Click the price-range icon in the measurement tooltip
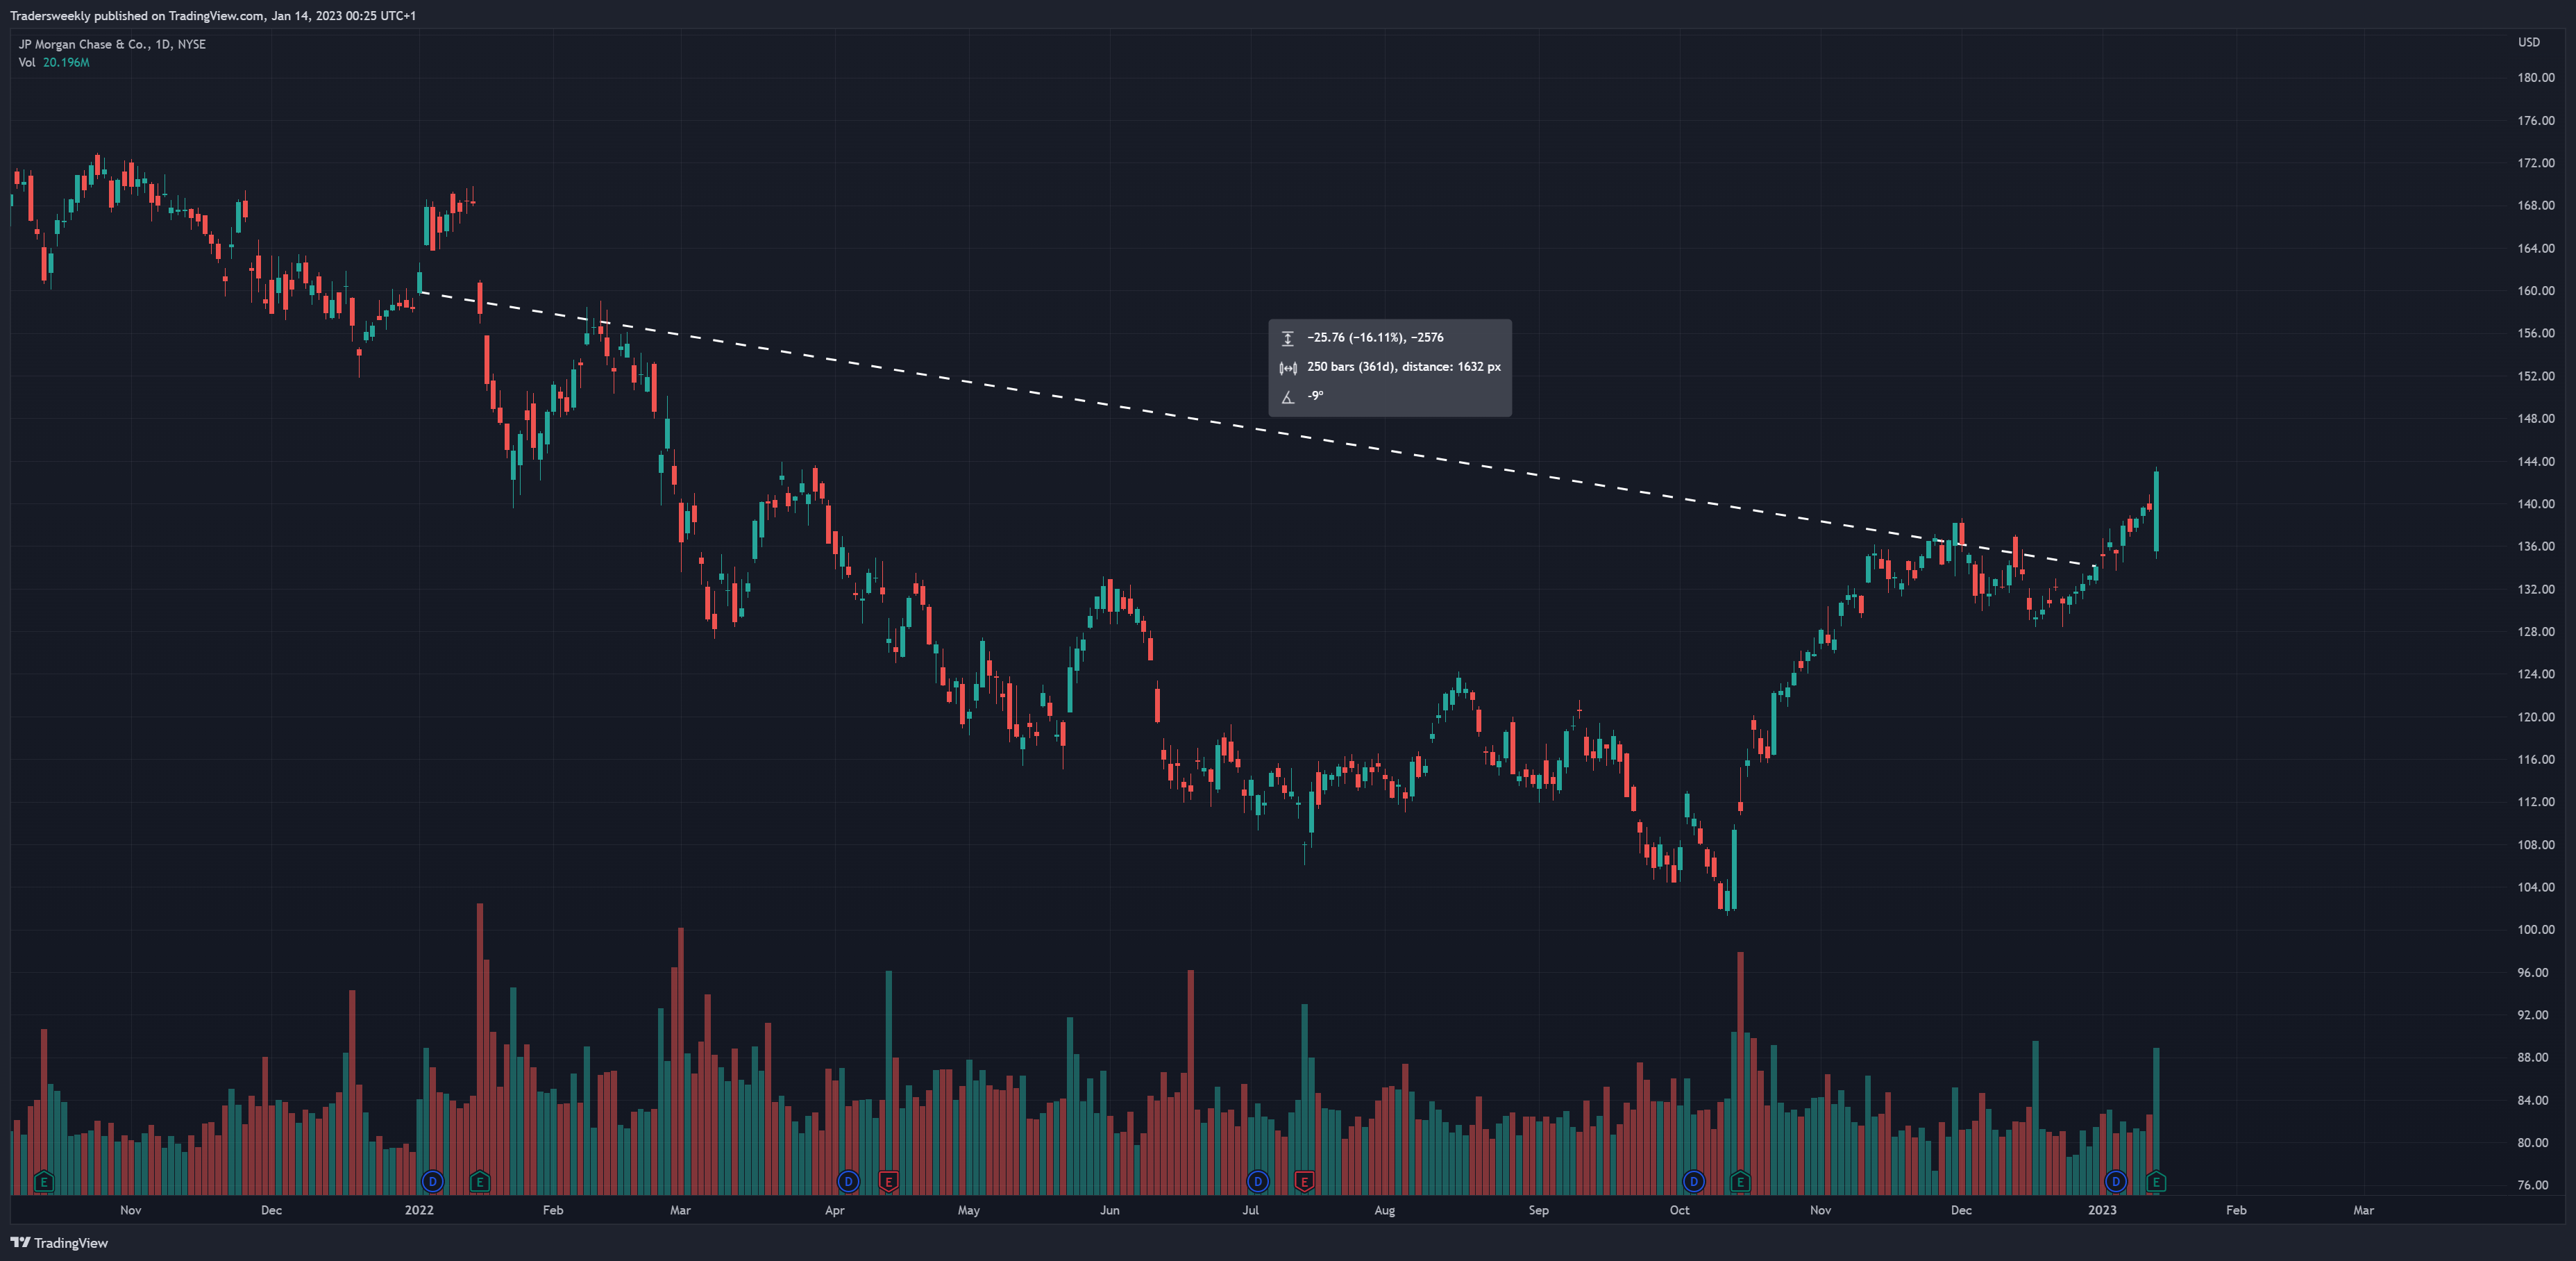 coord(1288,338)
